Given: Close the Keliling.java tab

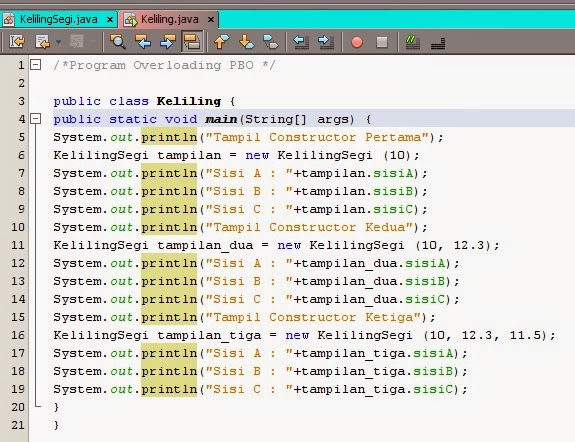Looking at the screenshot, I should (x=210, y=20).
